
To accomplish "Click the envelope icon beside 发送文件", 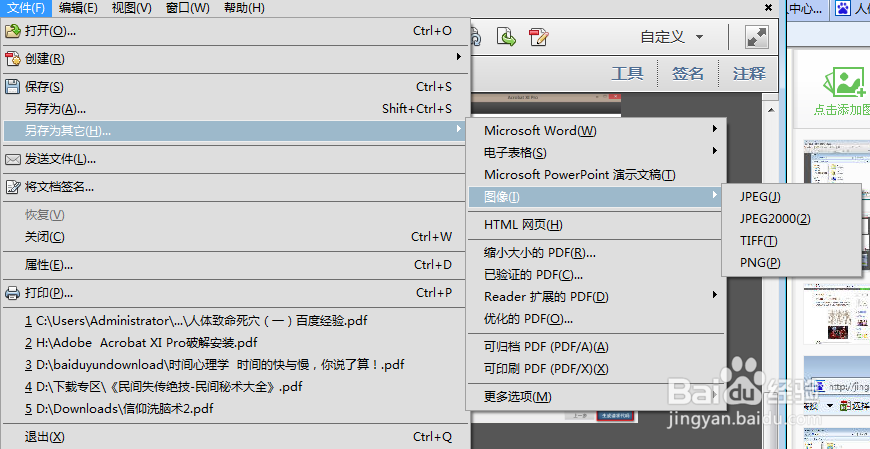I will point(13,160).
